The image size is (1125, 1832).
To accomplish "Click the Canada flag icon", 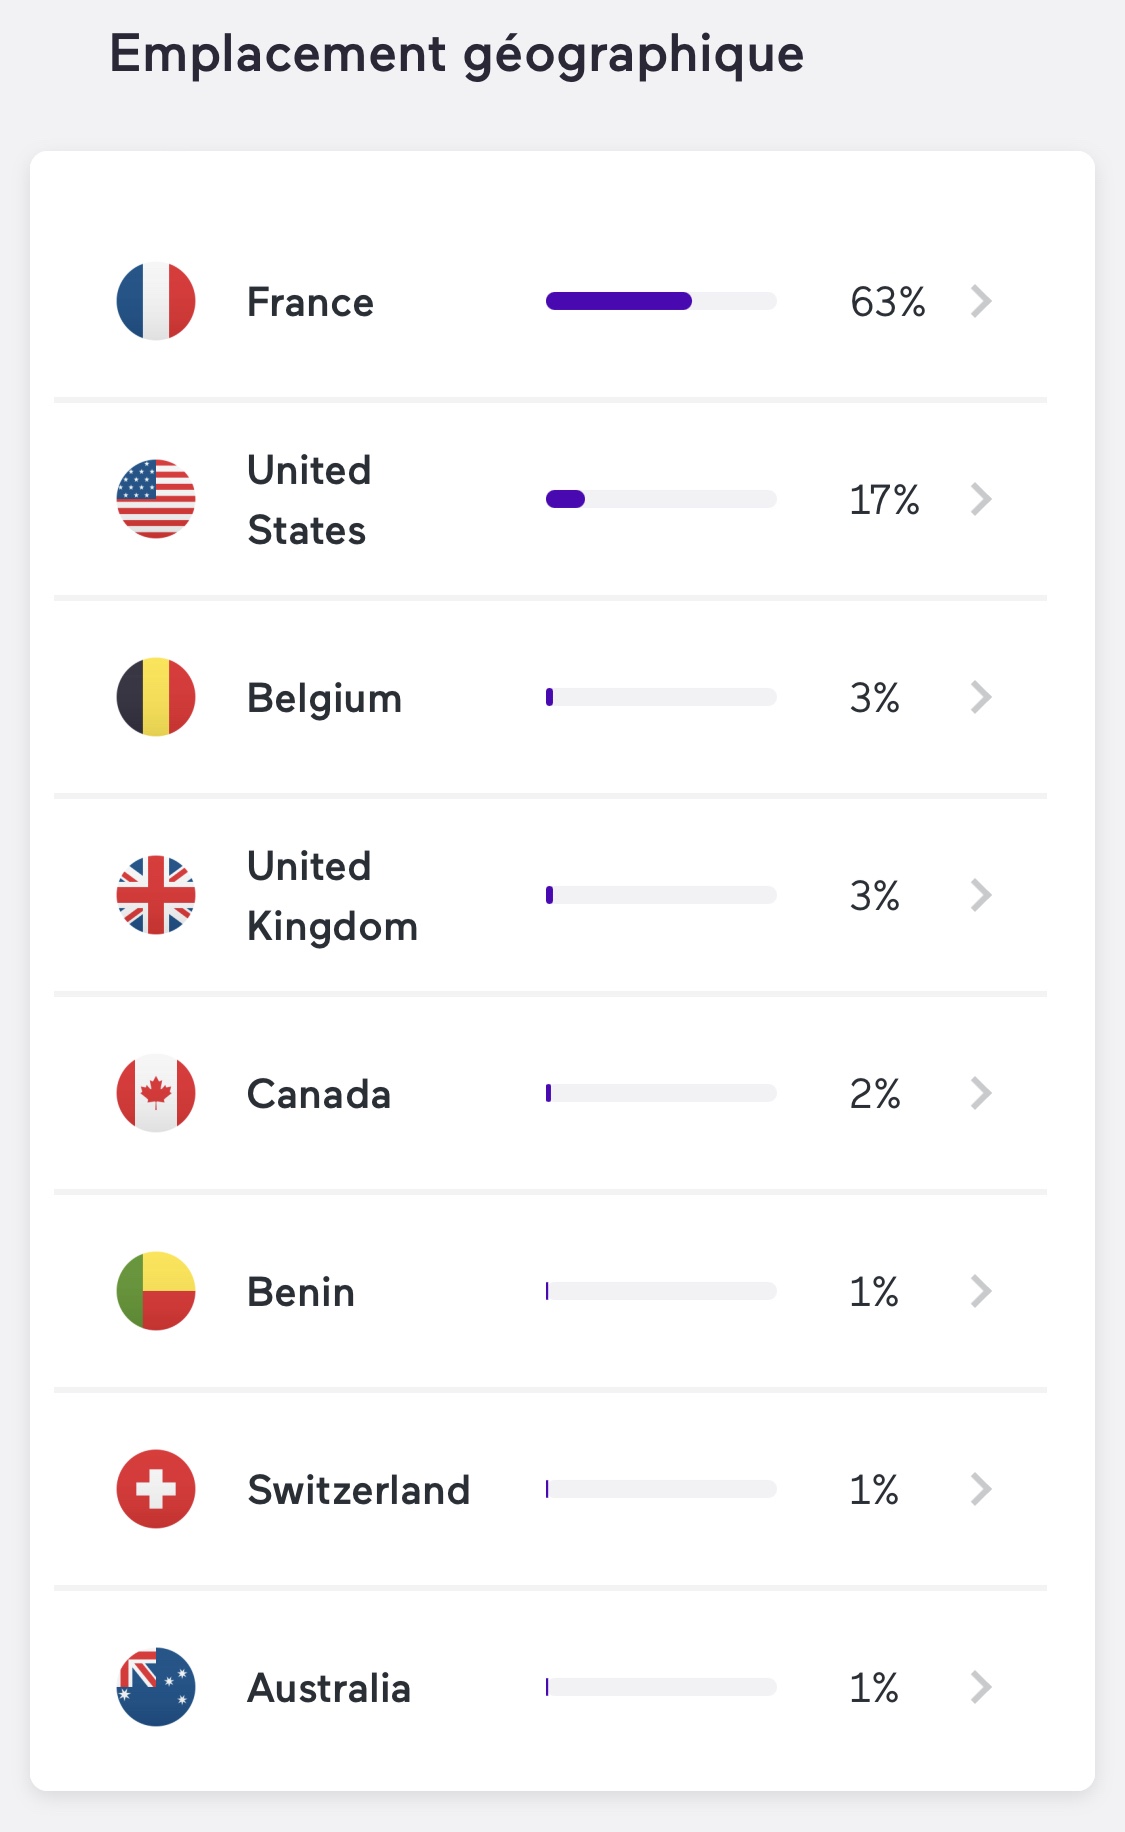I will coord(156,1093).
